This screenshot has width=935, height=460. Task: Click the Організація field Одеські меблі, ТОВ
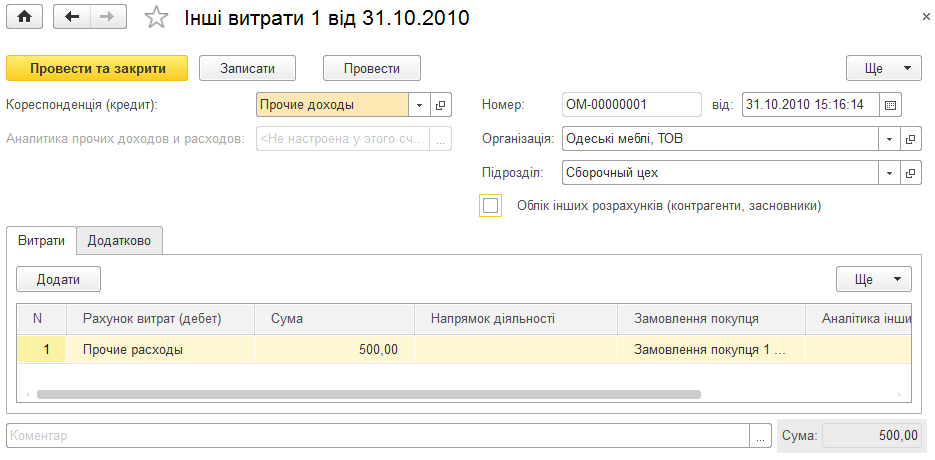point(720,139)
